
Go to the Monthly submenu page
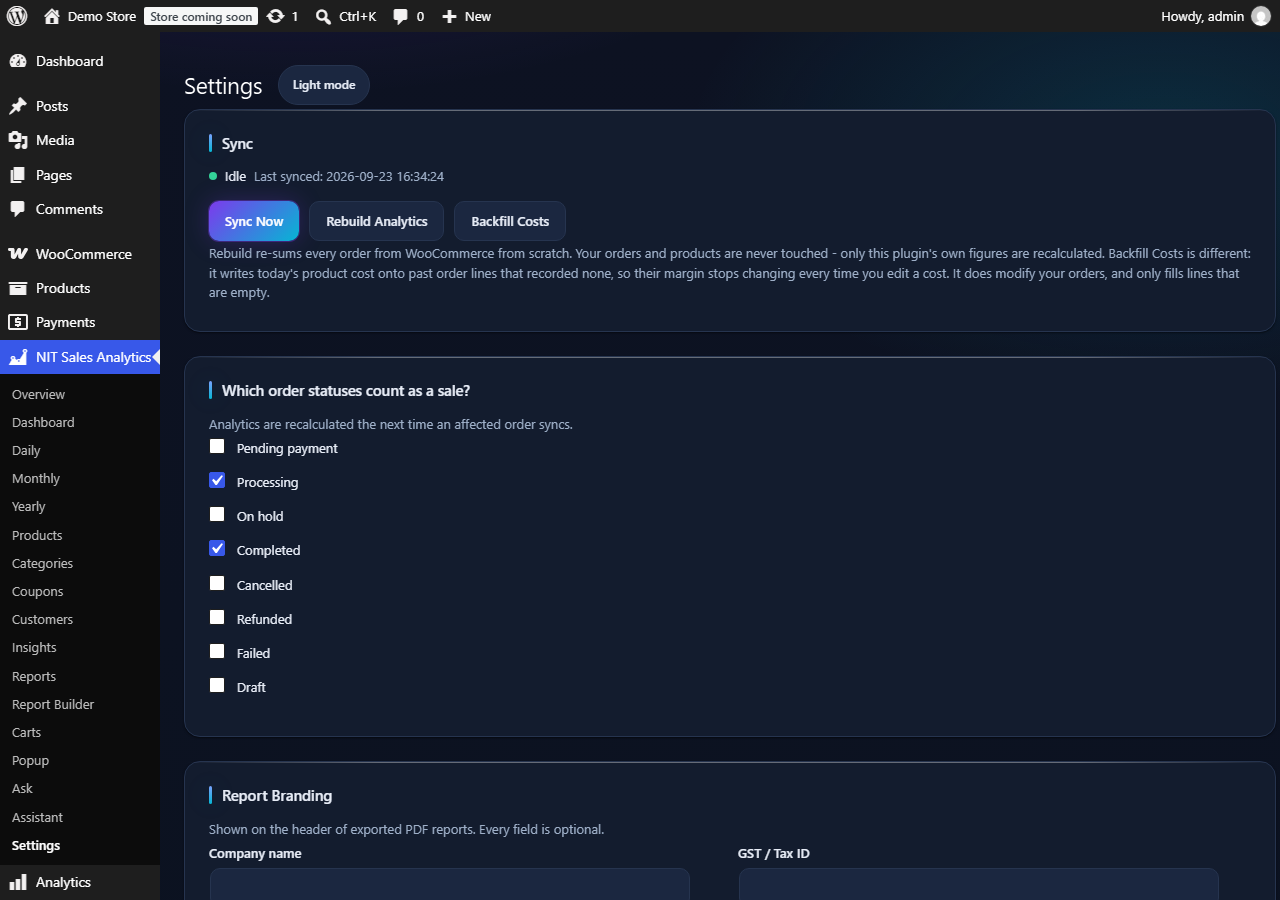click(x=36, y=478)
